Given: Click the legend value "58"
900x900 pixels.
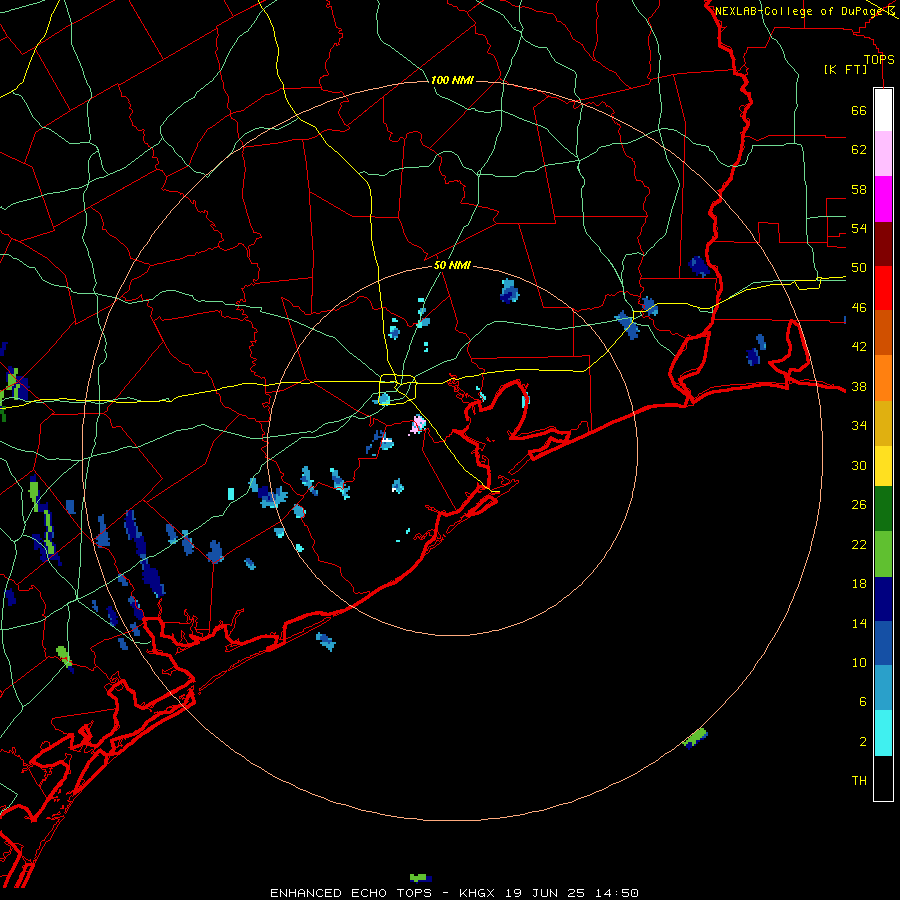Looking at the screenshot, I should click(x=859, y=189).
